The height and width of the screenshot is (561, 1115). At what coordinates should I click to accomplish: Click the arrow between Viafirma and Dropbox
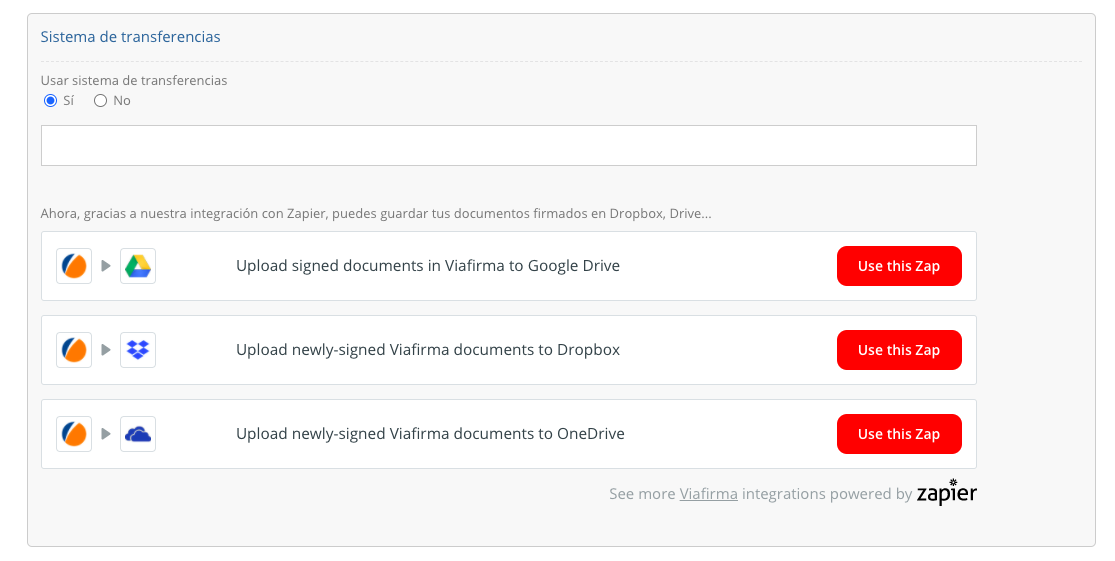point(106,350)
